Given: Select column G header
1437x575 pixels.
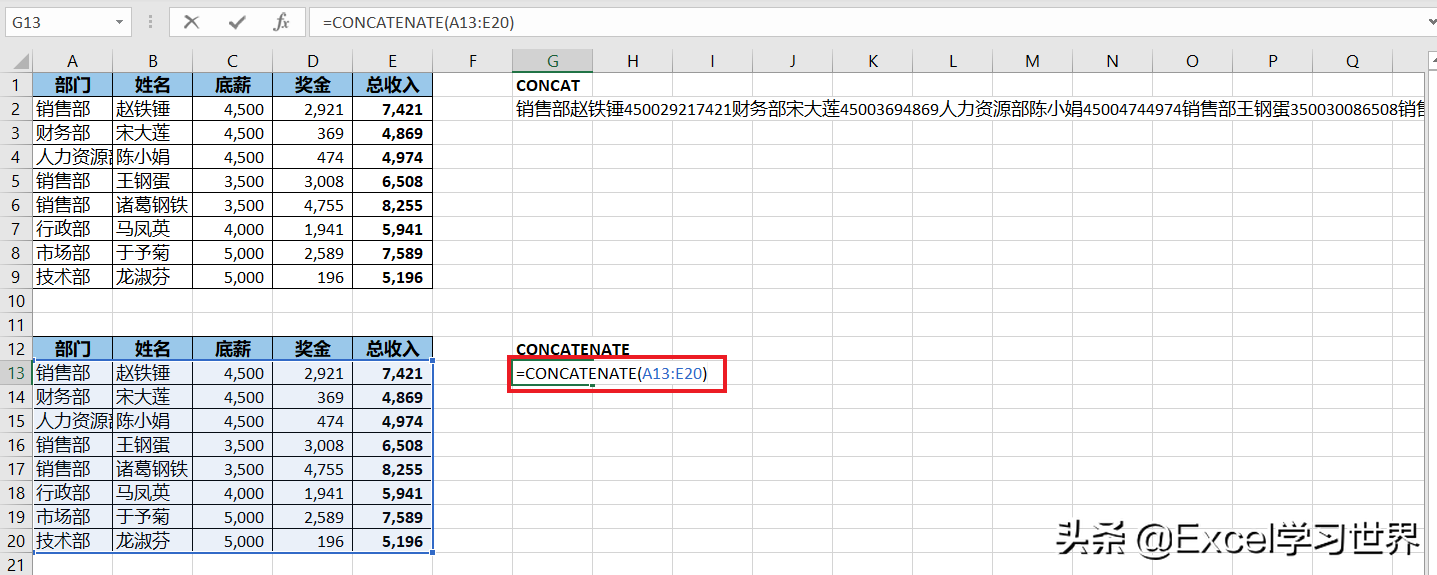Looking at the screenshot, I should click(553, 61).
